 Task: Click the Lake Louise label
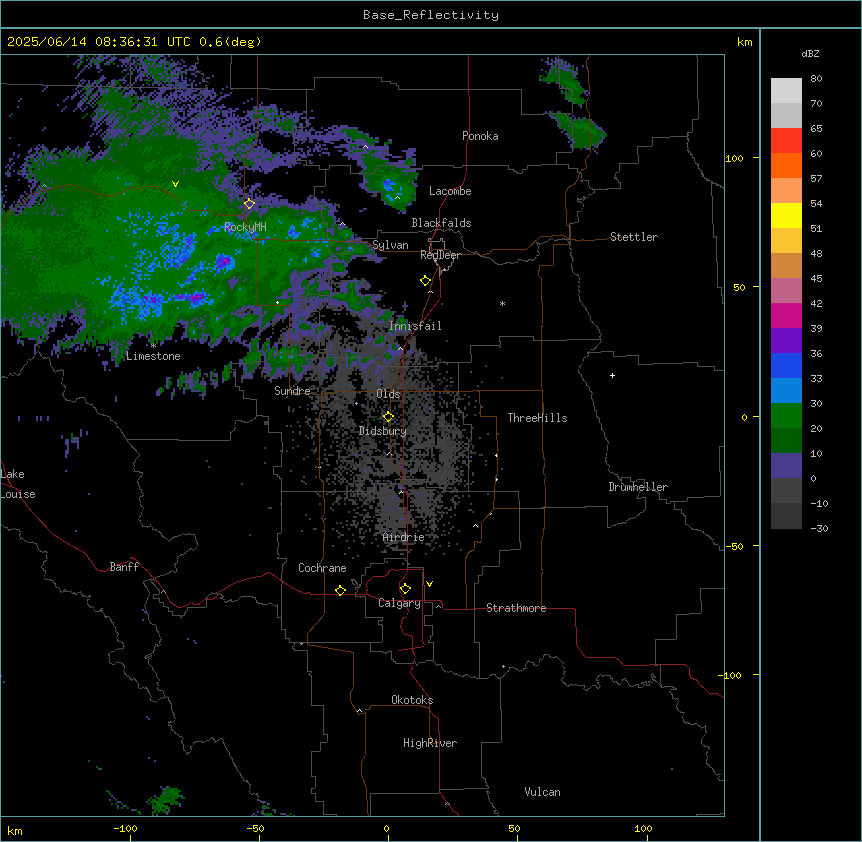click(18, 484)
